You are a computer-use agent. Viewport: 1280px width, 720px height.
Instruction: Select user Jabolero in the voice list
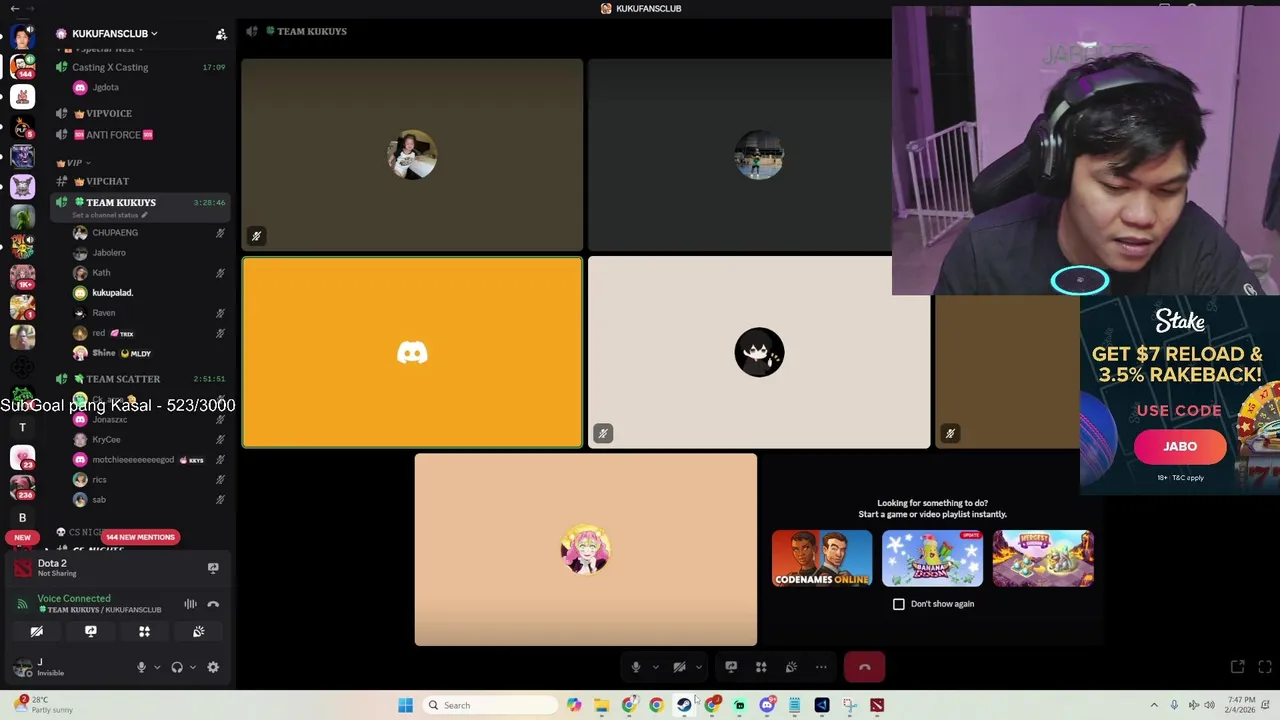tap(108, 252)
